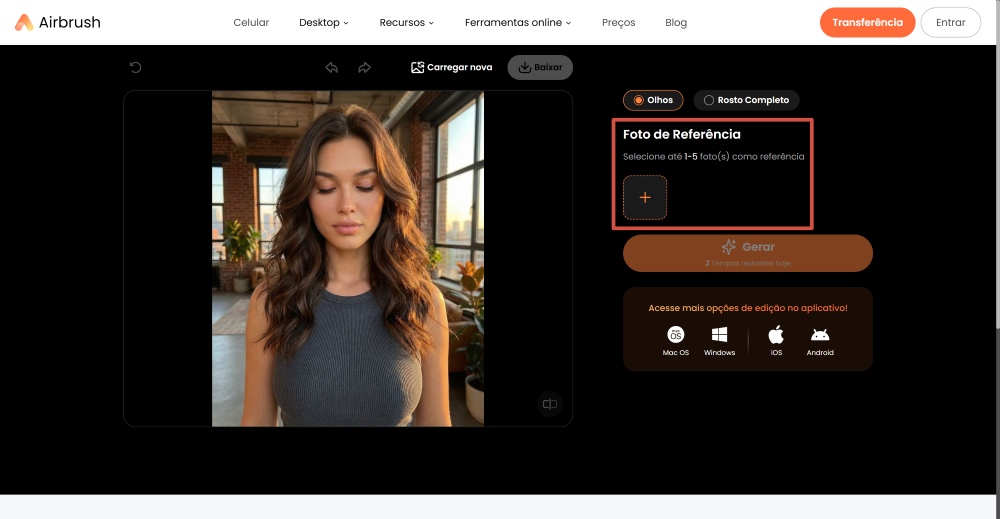
Task: Open the Celular menu item
Action: point(251,22)
